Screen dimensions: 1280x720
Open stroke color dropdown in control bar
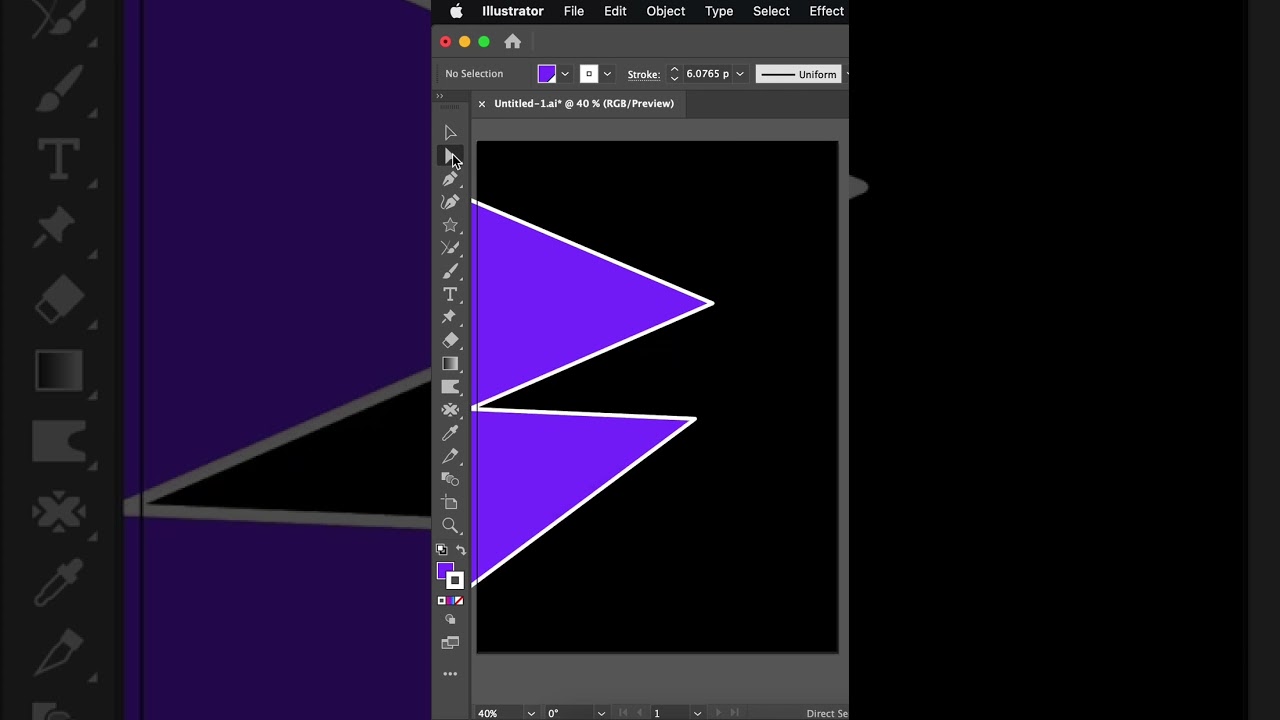(607, 74)
